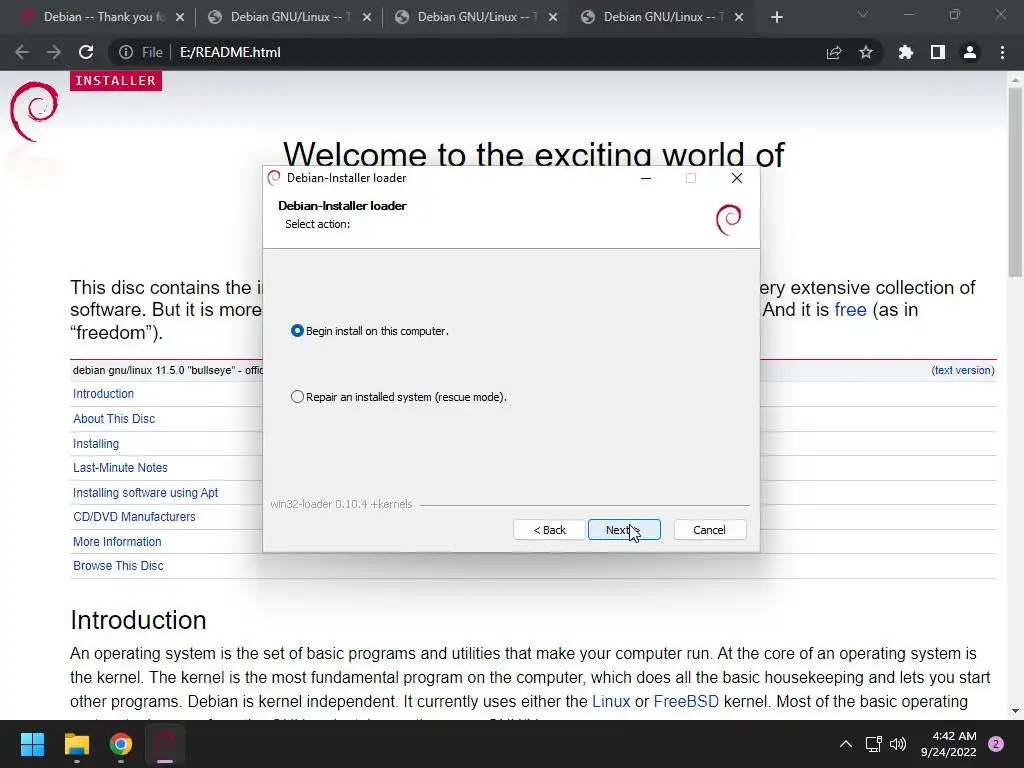Open the tab search dropdown arrow
The image size is (1024, 768).
point(863,14)
